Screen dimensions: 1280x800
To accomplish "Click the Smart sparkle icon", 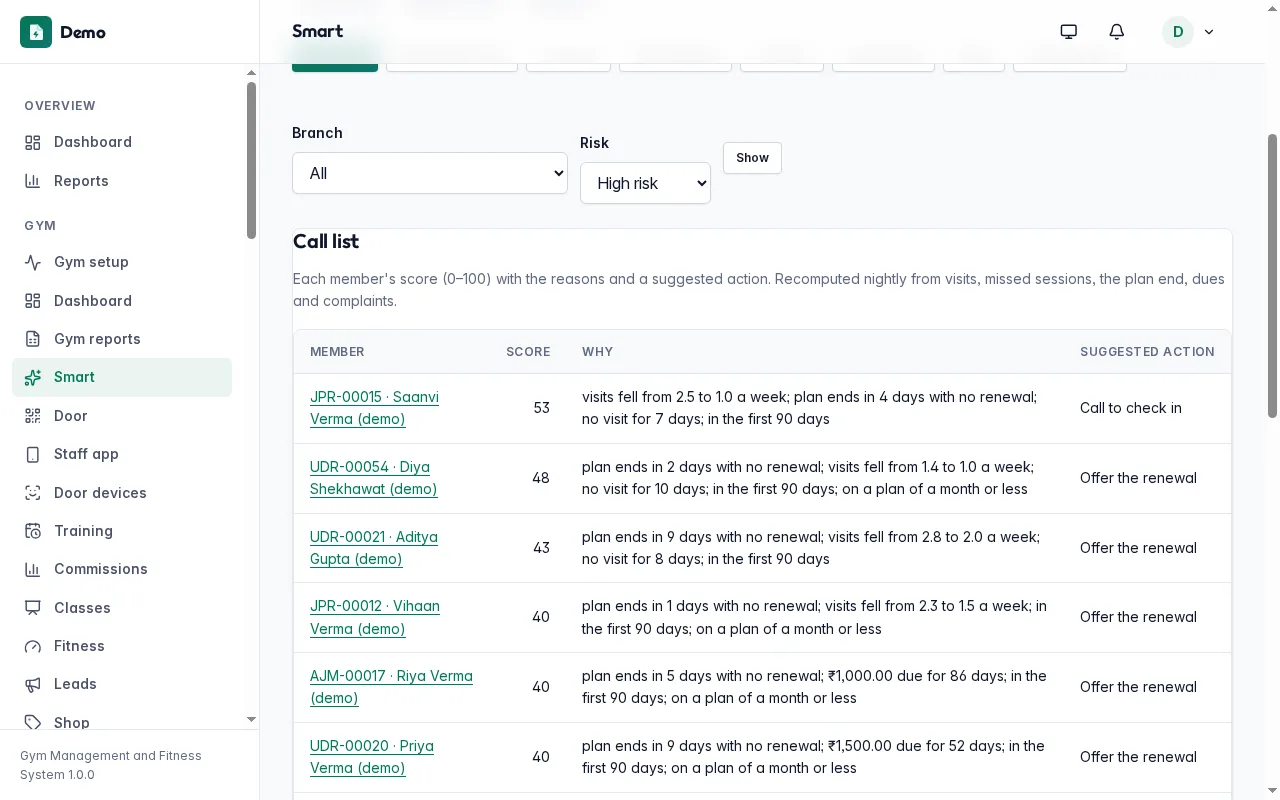I will [x=33, y=377].
